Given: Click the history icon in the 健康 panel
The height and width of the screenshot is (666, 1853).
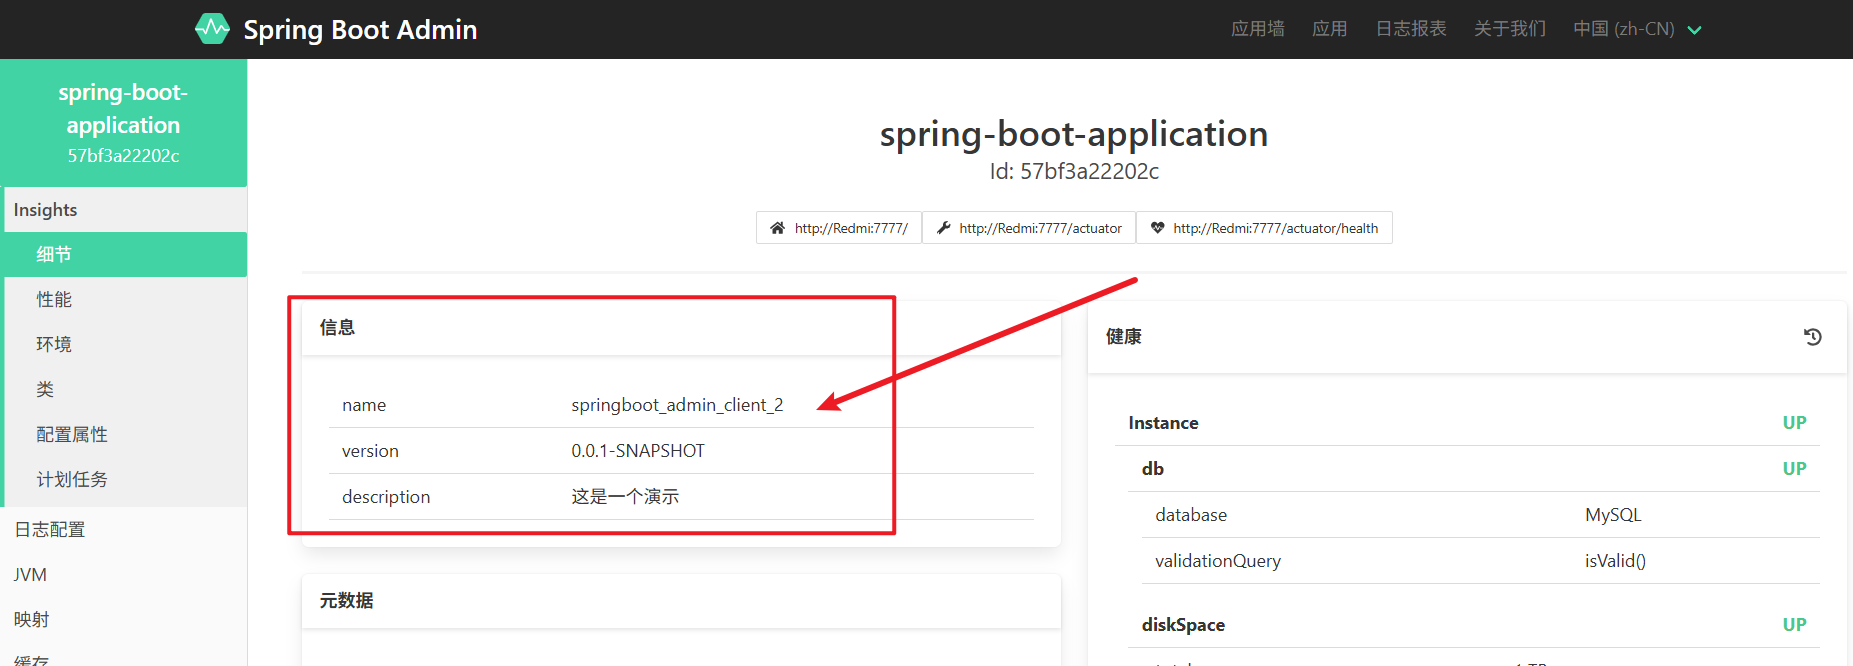Looking at the screenshot, I should click(1812, 337).
